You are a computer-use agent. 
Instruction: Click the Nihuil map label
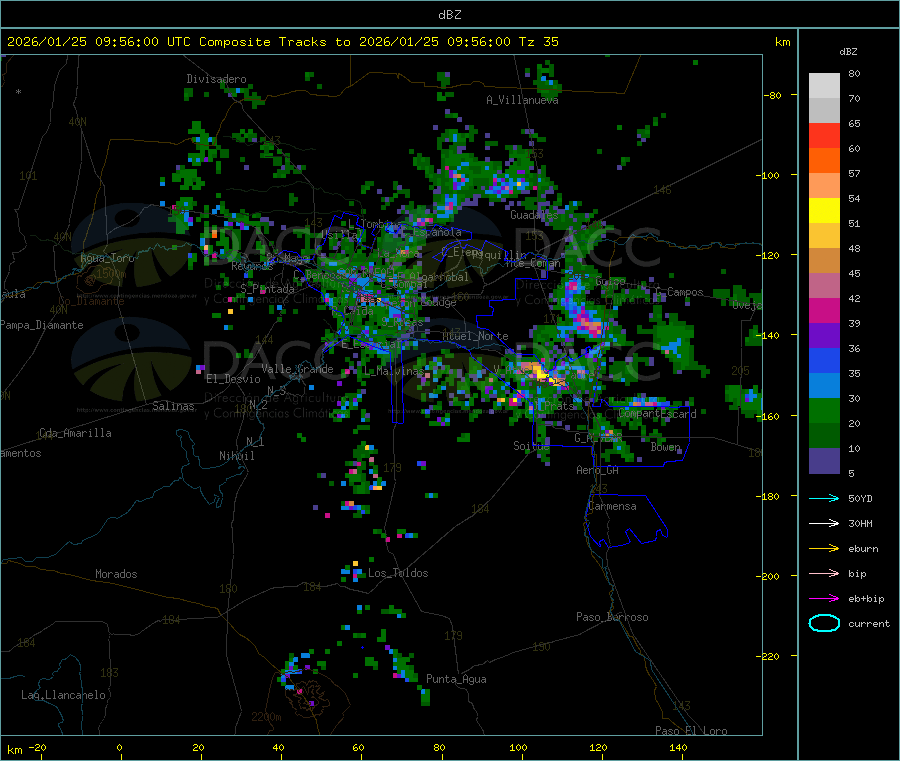[x=236, y=456]
